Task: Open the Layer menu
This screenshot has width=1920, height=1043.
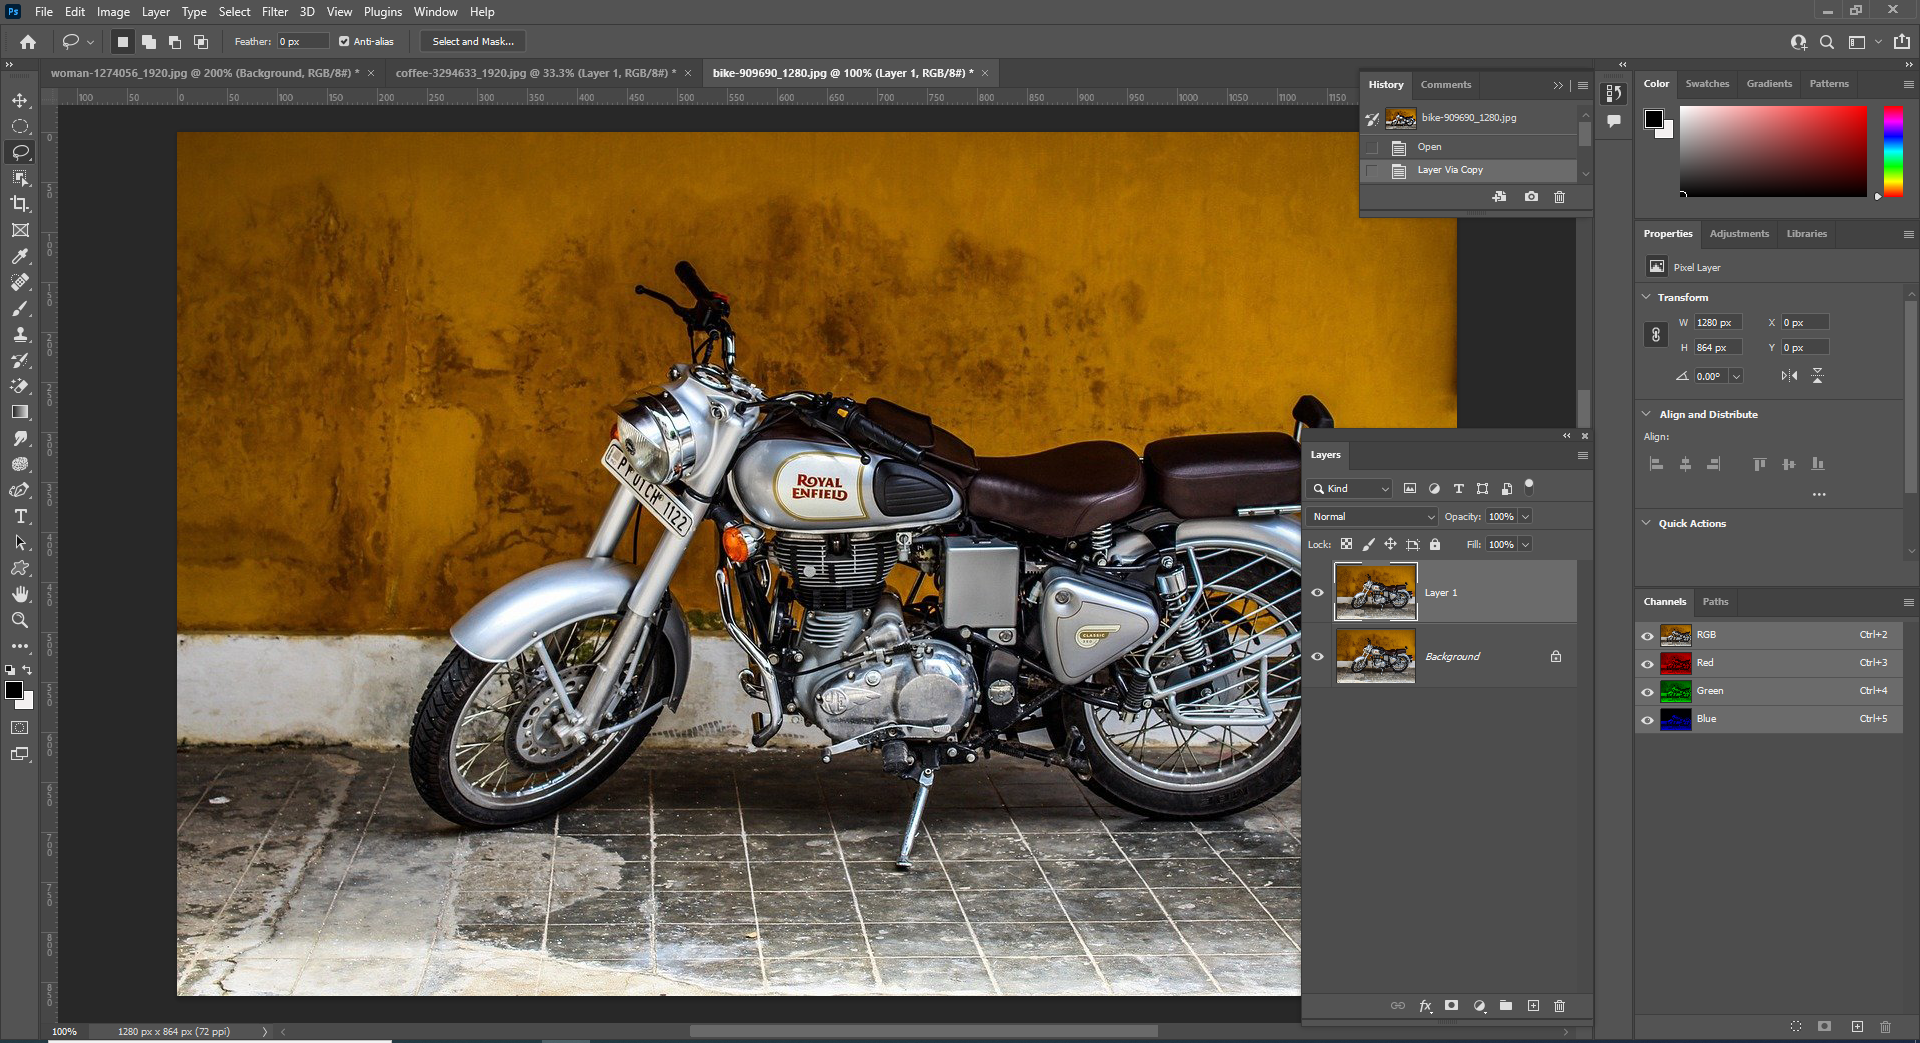Action: coord(155,12)
